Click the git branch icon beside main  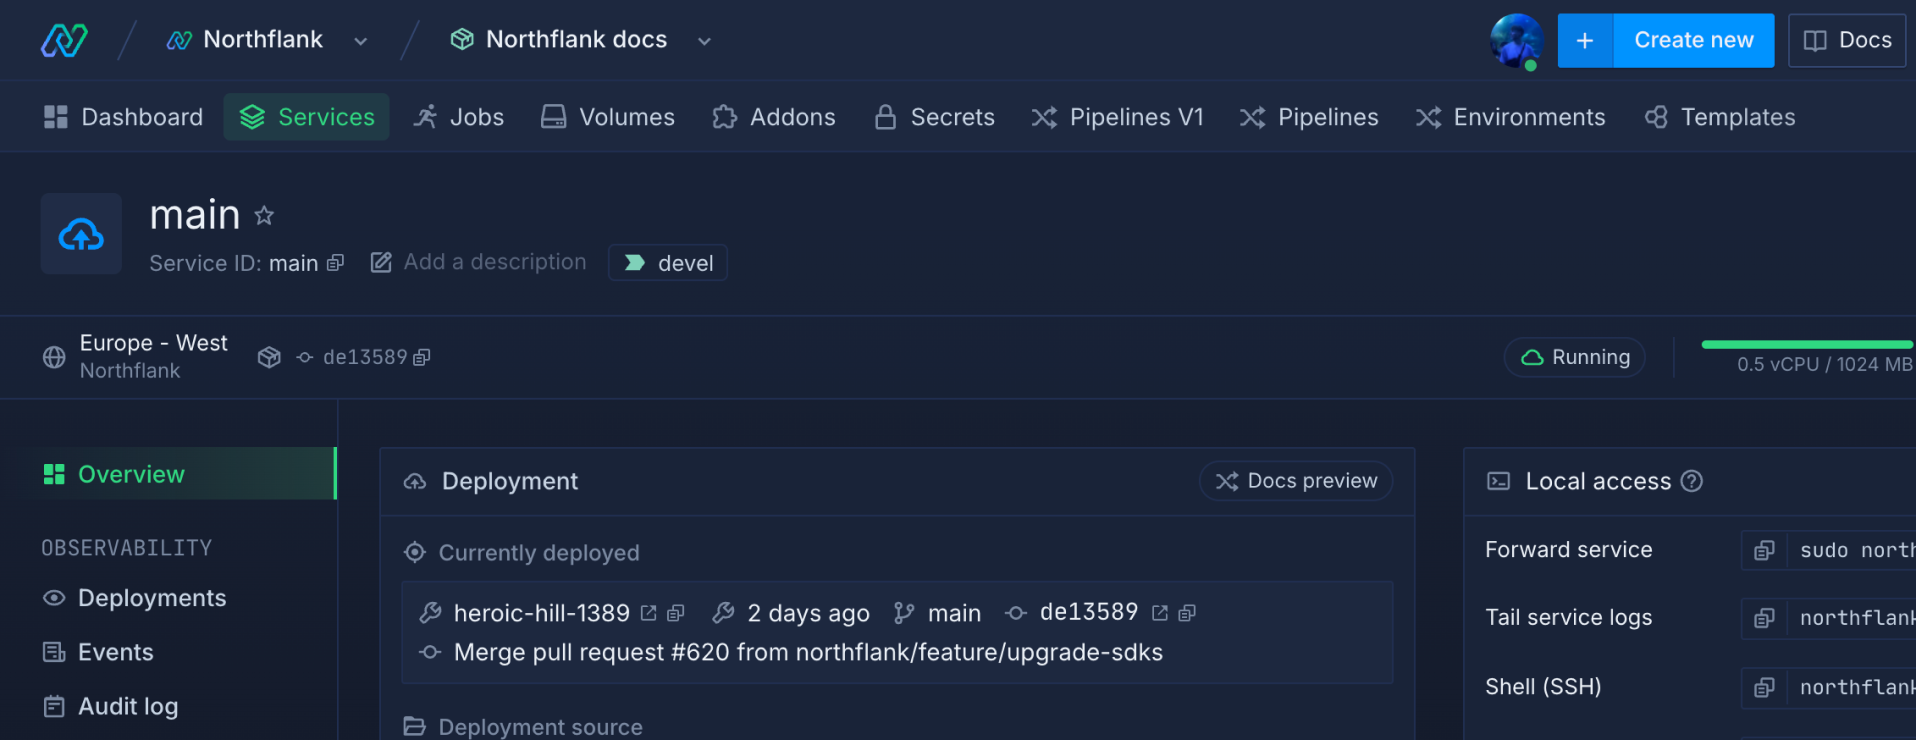904,613
